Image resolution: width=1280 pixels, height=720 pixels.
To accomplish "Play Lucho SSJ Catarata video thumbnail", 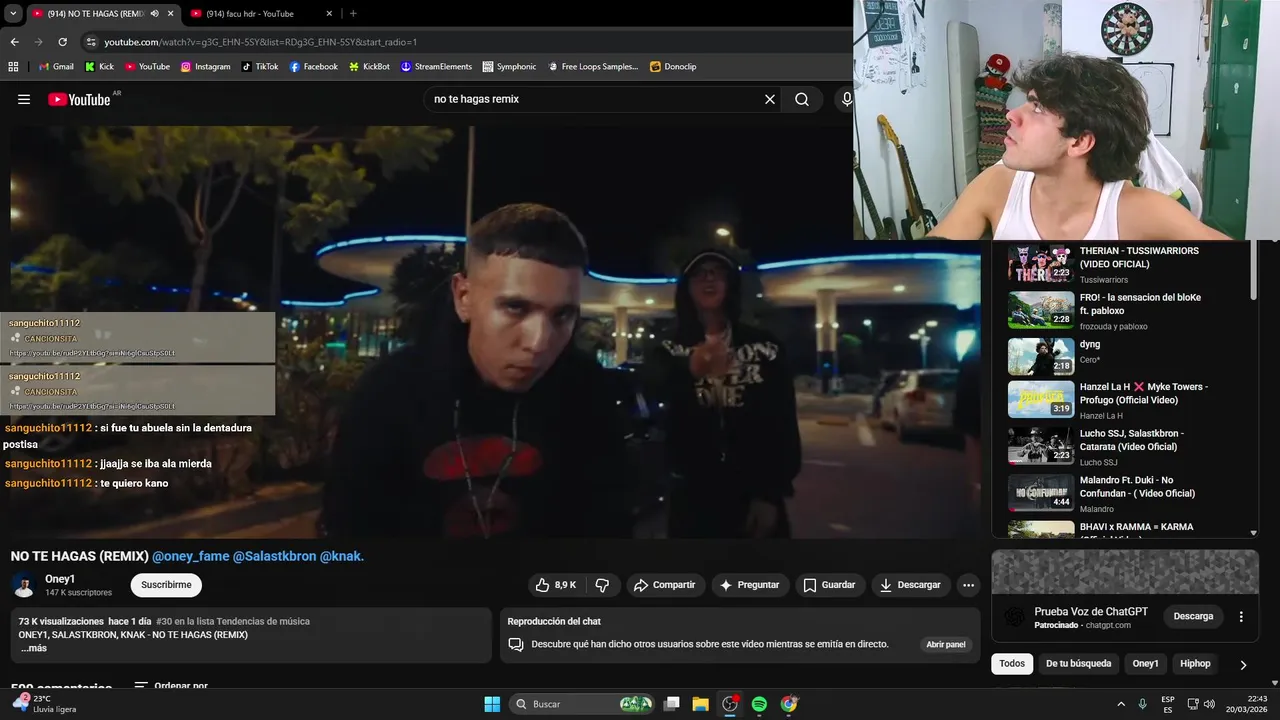I will [x=1041, y=446].
